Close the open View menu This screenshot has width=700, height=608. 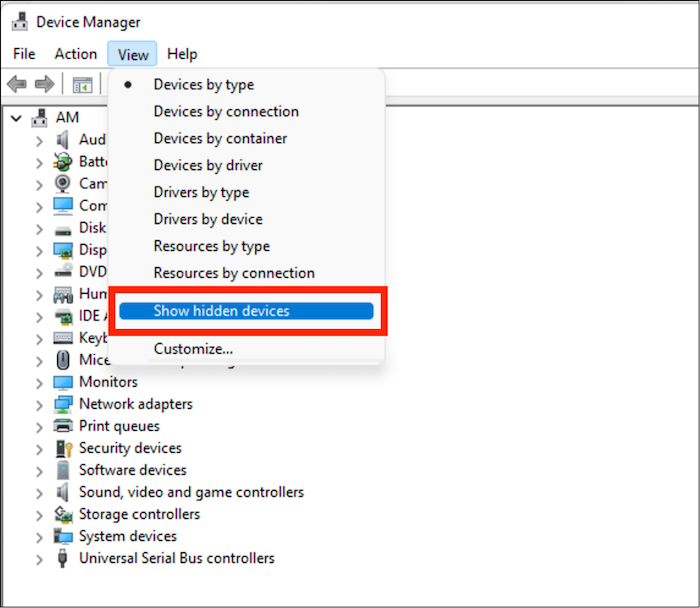point(132,54)
